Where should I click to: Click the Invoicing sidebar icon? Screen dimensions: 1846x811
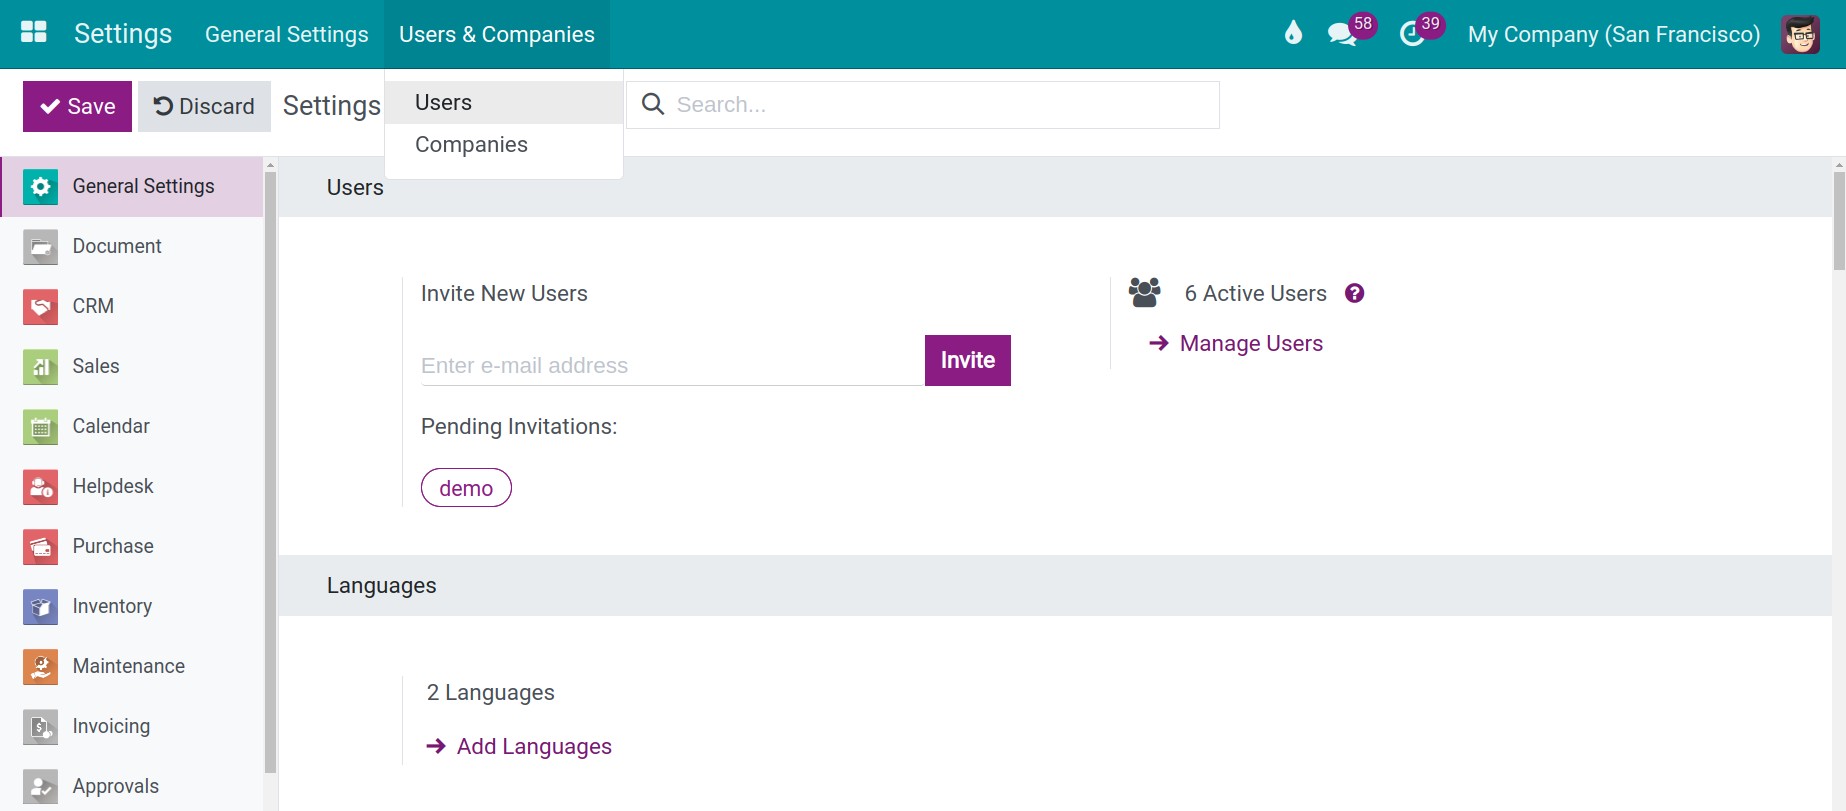(40, 727)
